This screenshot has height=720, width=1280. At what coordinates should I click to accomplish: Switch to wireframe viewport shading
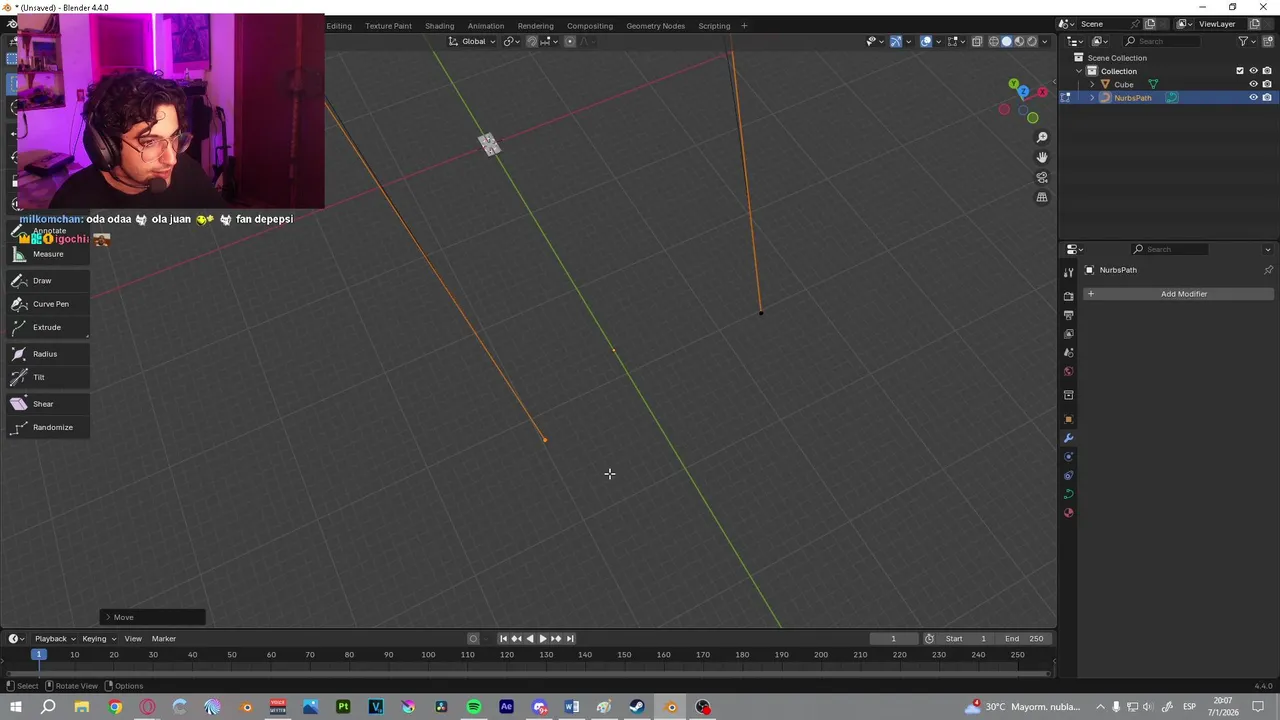pos(994,41)
